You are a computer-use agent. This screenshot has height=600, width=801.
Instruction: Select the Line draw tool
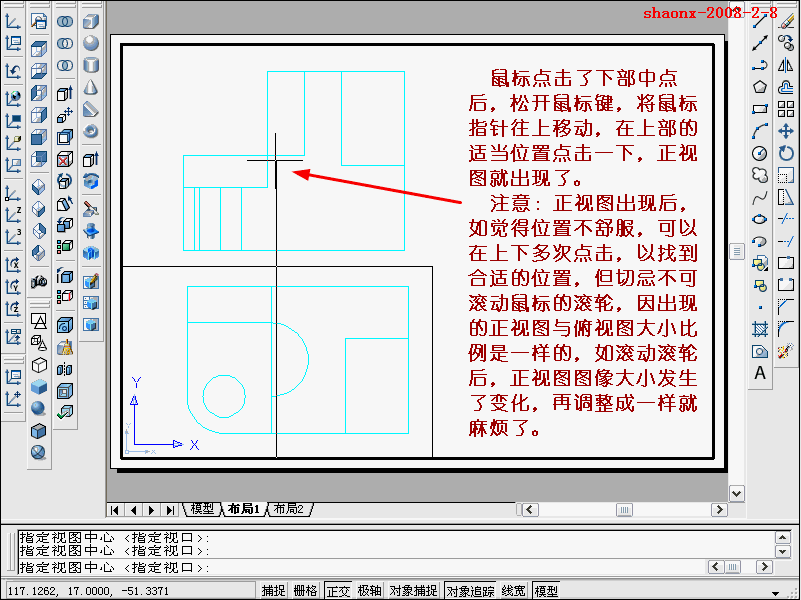(760, 21)
